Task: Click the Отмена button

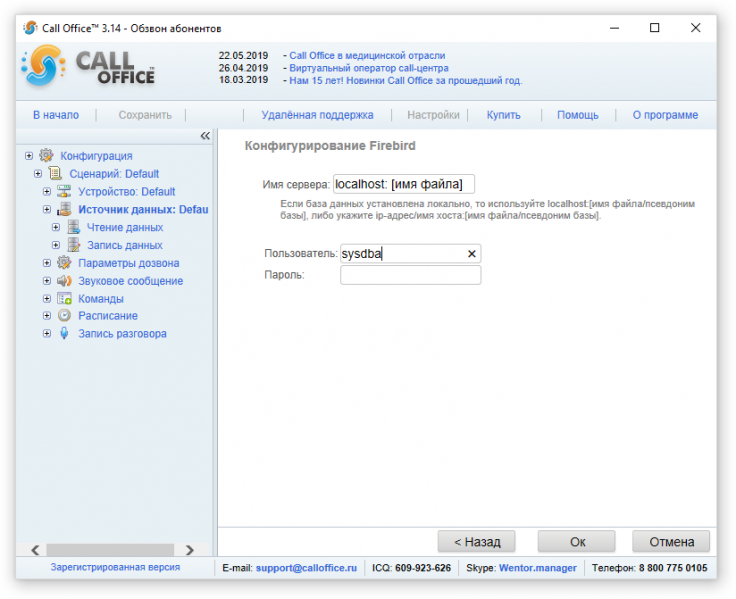Action: (671, 542)
